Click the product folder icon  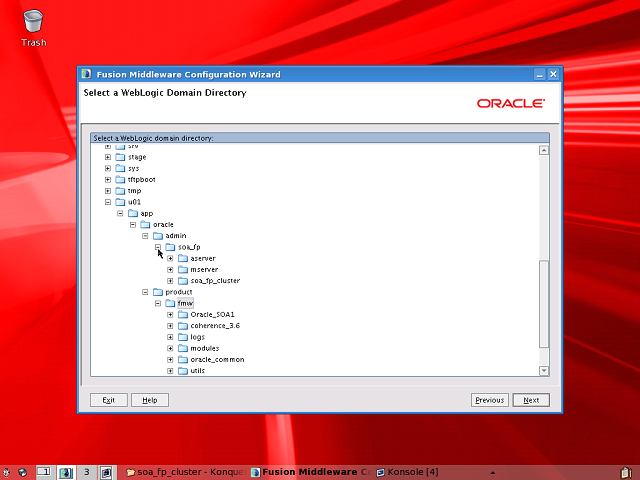click(x=158, y=292)
